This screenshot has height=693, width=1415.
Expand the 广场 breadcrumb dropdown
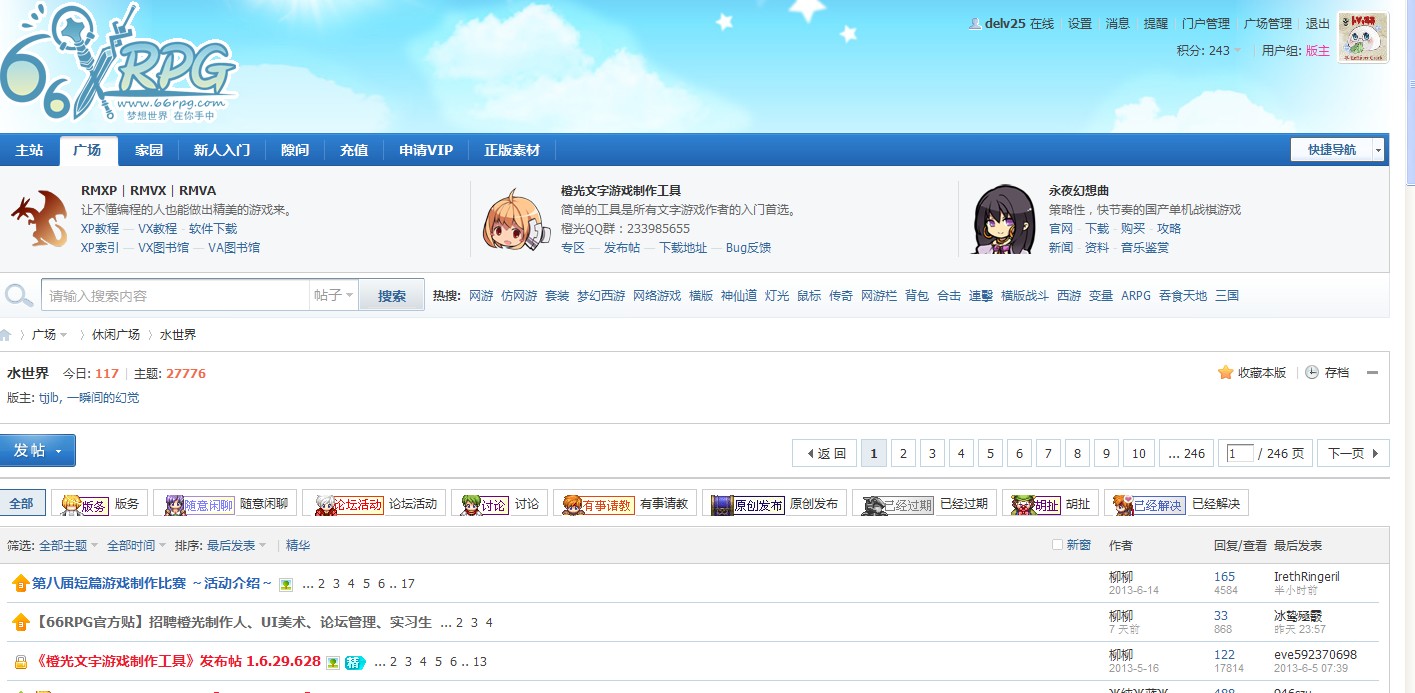[x=63, y=335]
